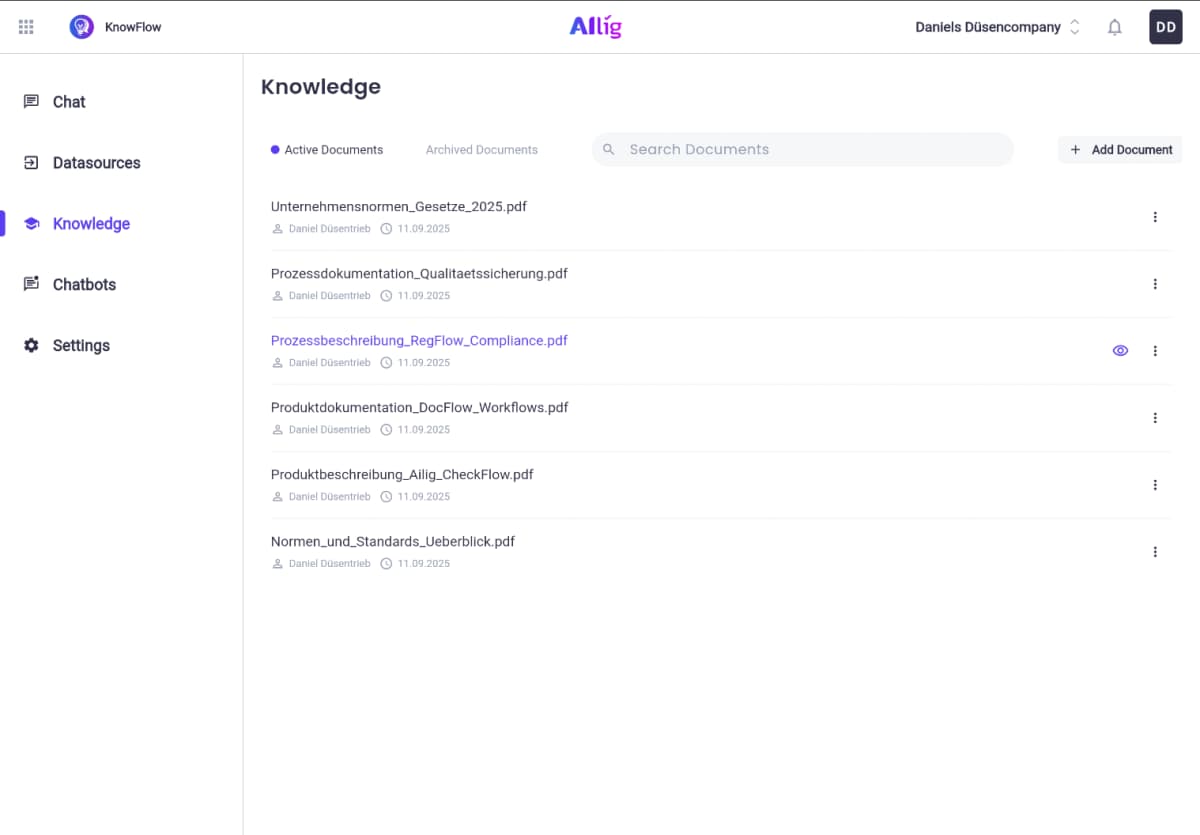Open the notification bell
This screenshot has width=1200, height=835.
(x=1114, y=27)
